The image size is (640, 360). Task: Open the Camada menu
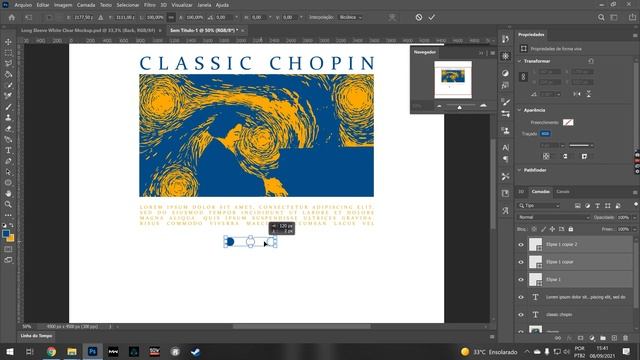coord(86,5)
